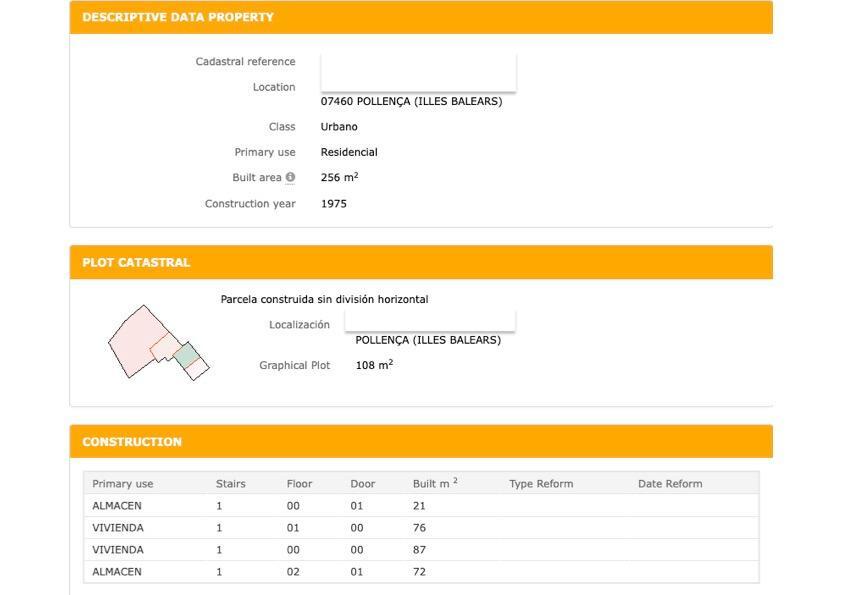Click the Date Reform column header

(x=670, y=484)
